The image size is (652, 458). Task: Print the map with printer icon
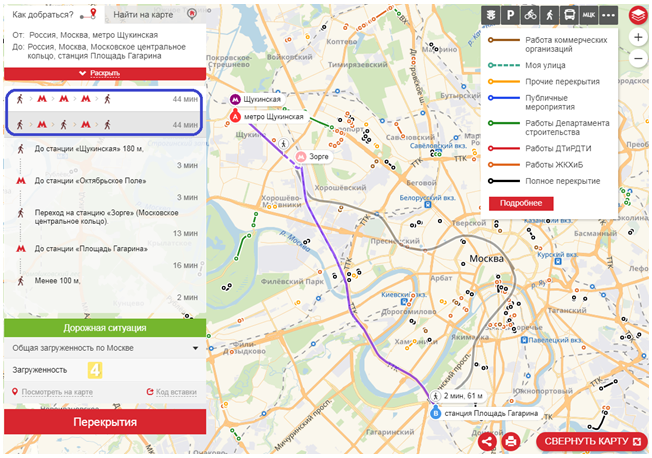(511, 441)
